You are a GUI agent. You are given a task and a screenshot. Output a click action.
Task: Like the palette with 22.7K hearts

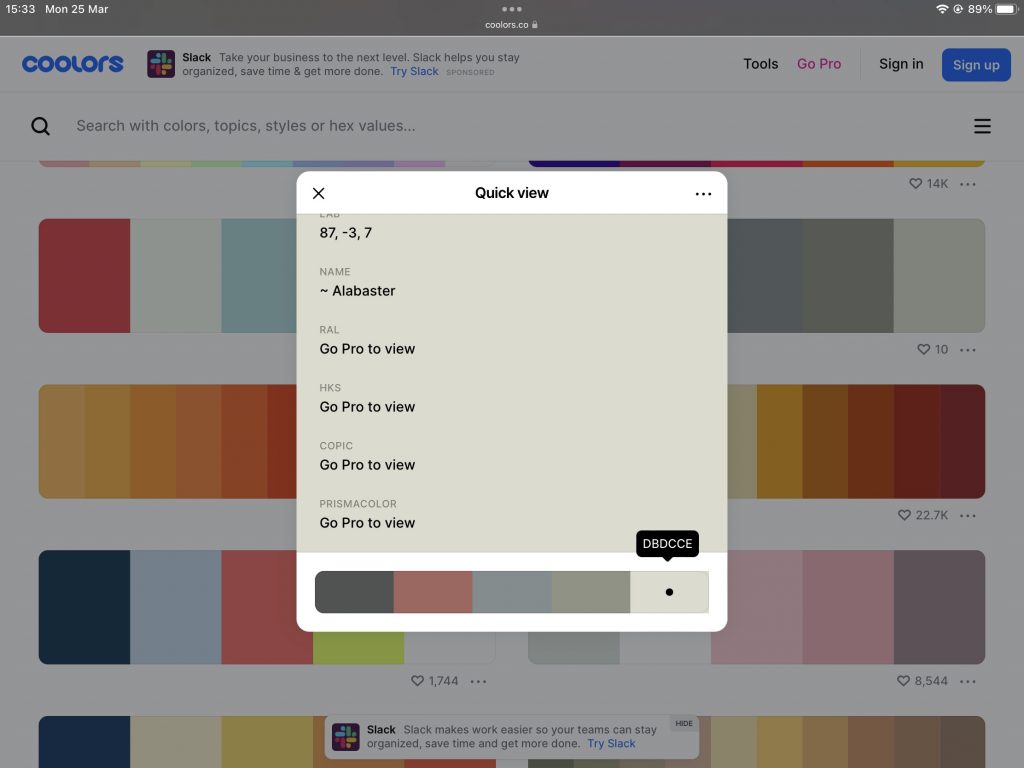pyautogui.click(x=904, y=515)
